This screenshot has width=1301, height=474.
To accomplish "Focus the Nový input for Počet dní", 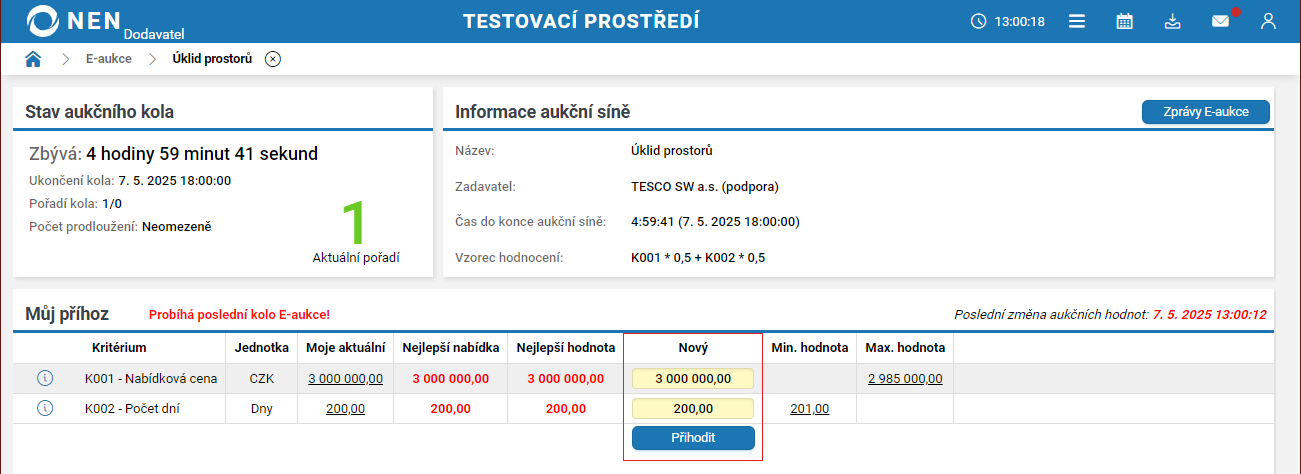I will pyautogui.click(x=692, y=409).
